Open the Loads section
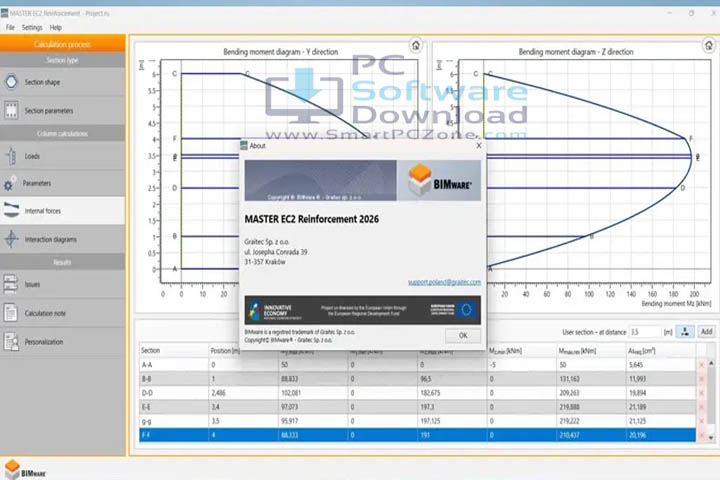This screenshot has height=480, width=720. point(62,156)
